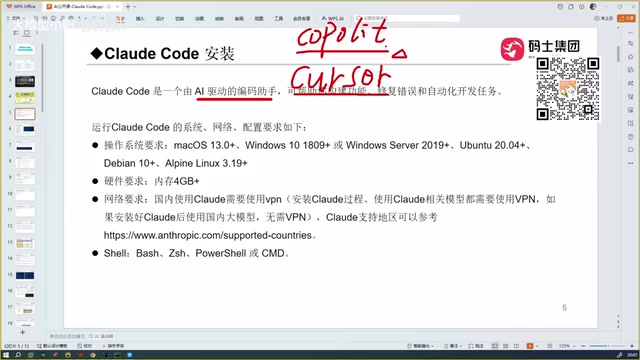Open the 切换 (Transitions) ribbon tab
640x360 pixels.
180,19
